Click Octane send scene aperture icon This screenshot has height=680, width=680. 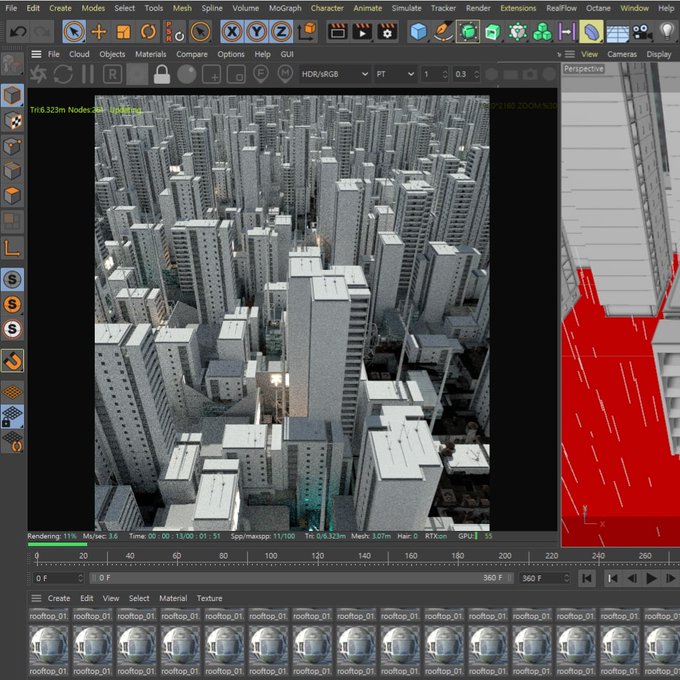pyautogui.click(x=38, y=74)
